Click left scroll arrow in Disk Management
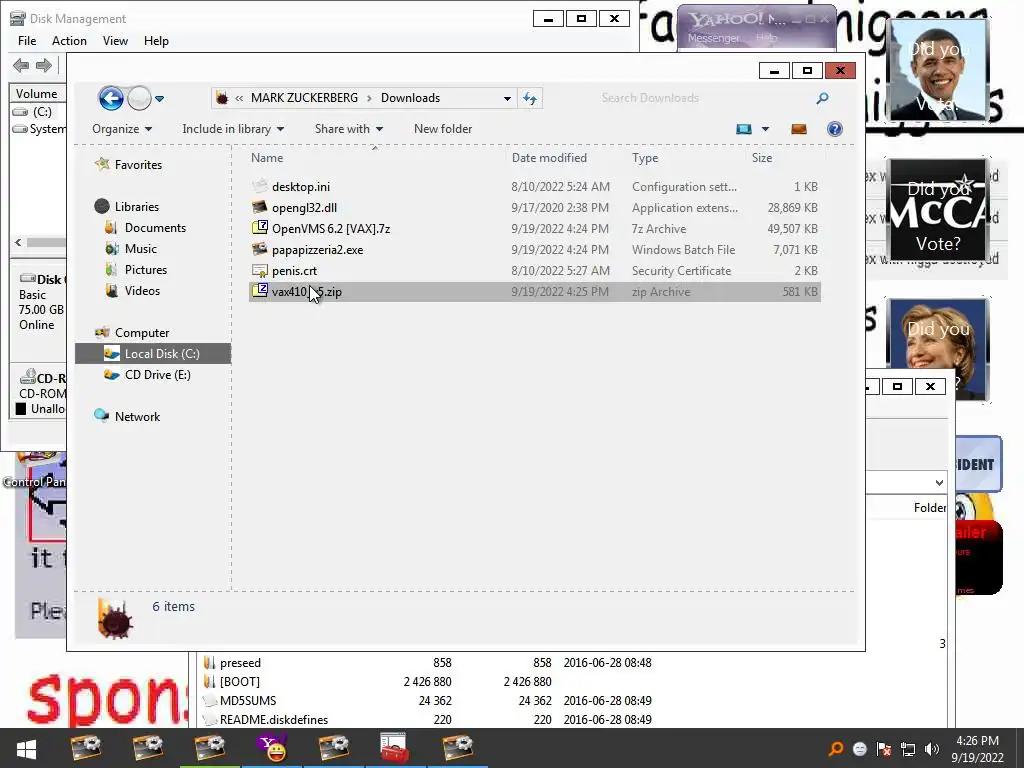 point(18,242)
